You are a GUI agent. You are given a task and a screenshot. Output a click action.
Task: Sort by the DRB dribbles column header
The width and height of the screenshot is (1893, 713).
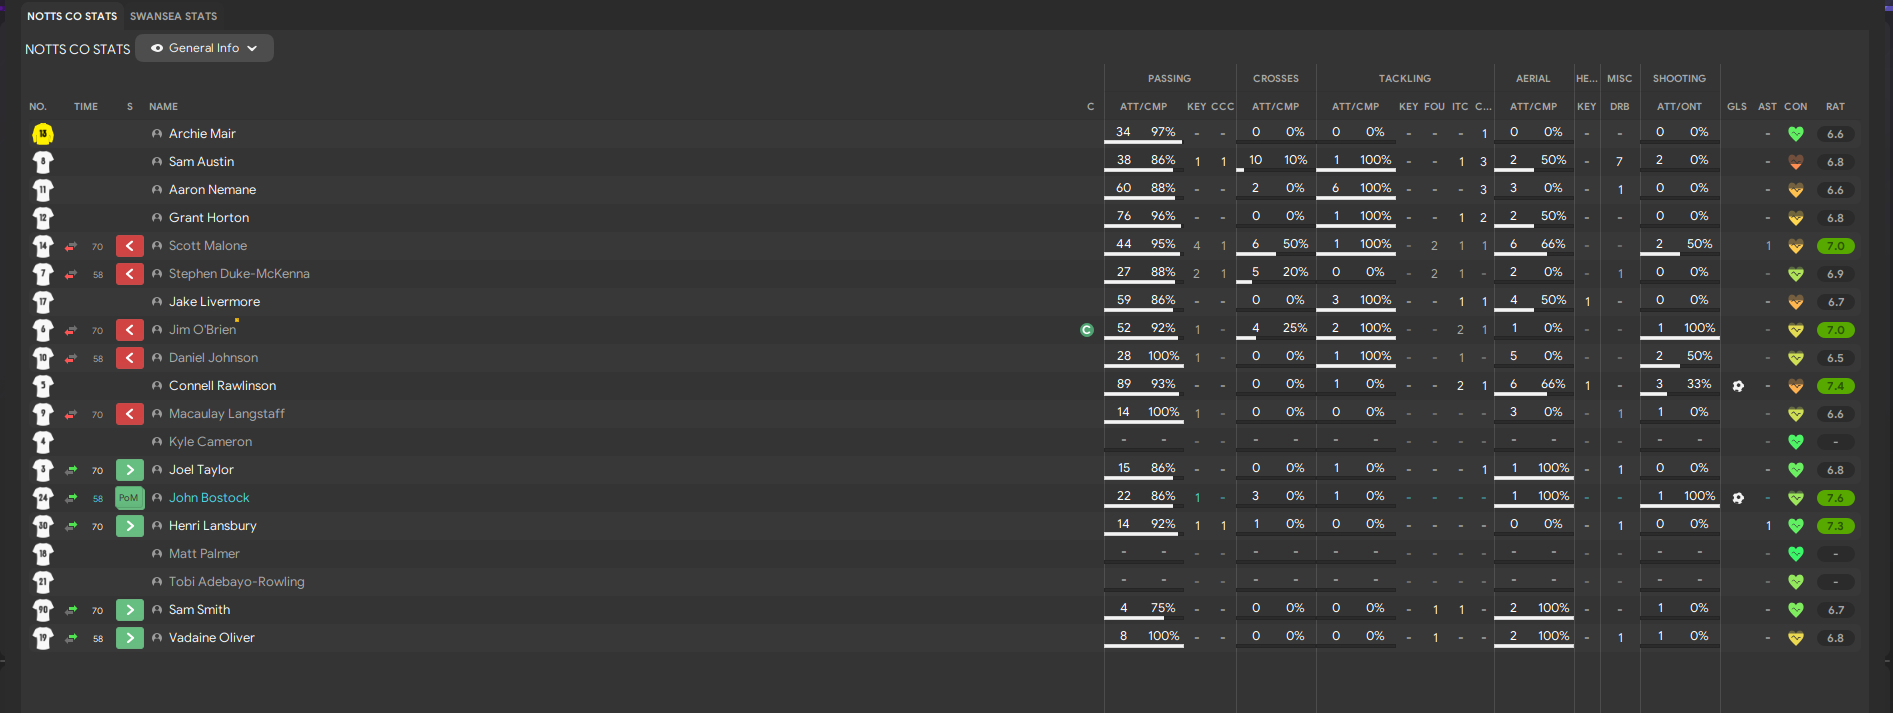[x=1620, y=106]
